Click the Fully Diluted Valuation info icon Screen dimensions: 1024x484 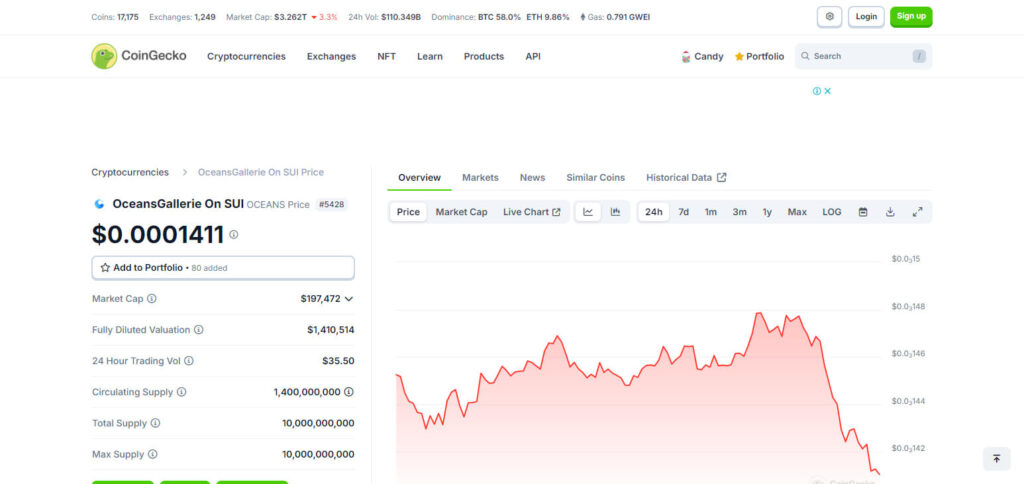199,330
